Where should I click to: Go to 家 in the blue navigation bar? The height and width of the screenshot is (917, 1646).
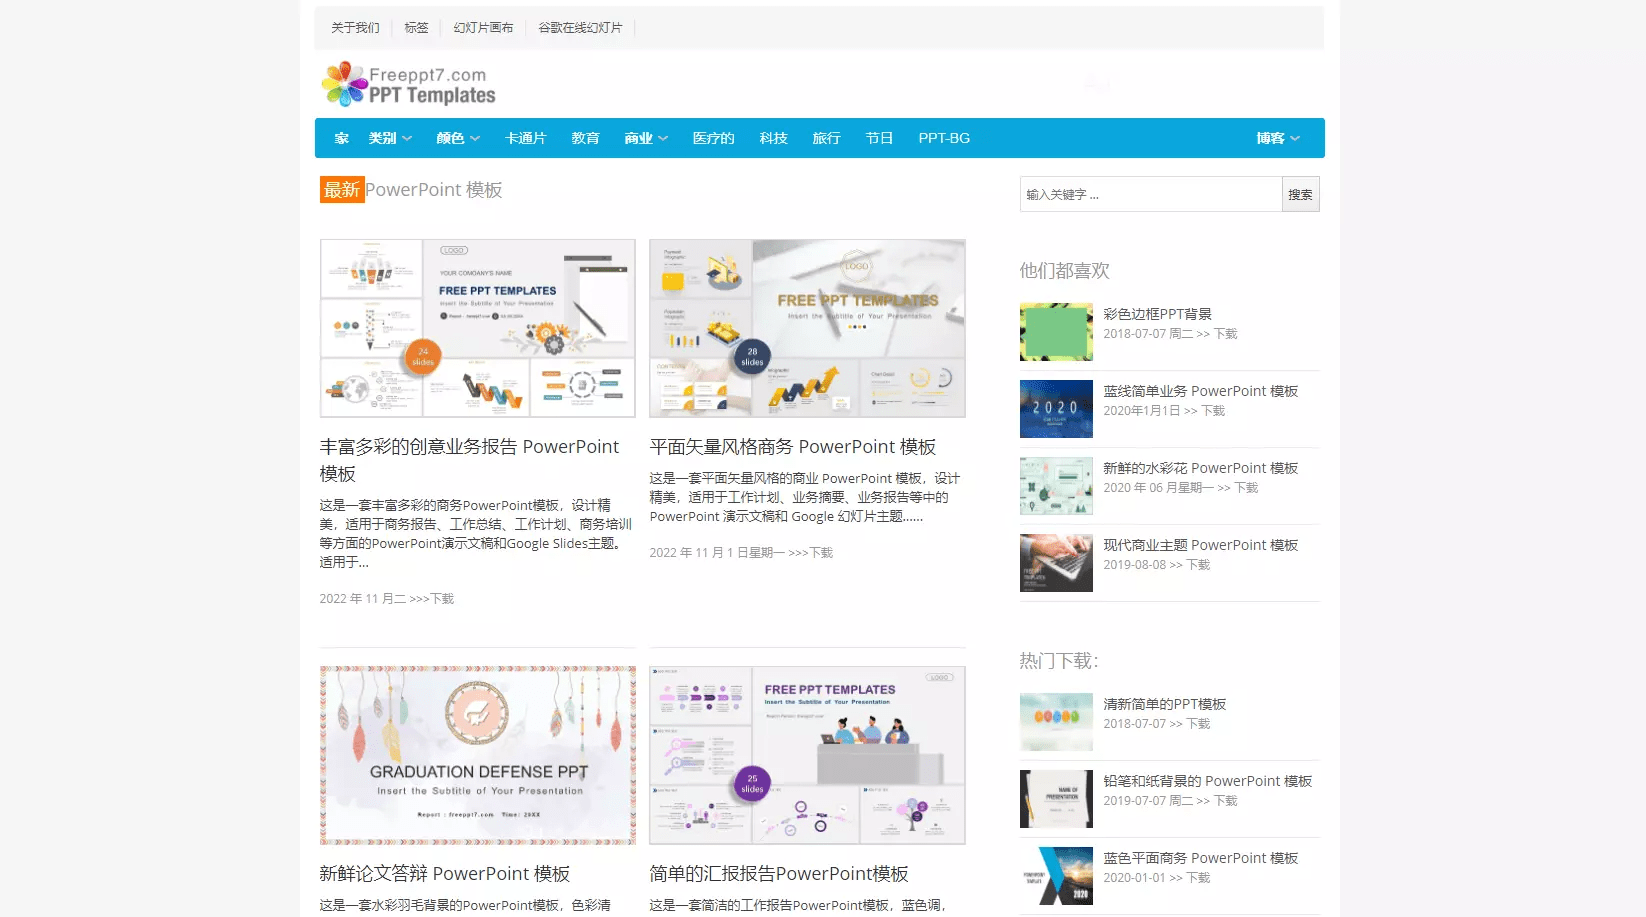[x=341, y=138]
